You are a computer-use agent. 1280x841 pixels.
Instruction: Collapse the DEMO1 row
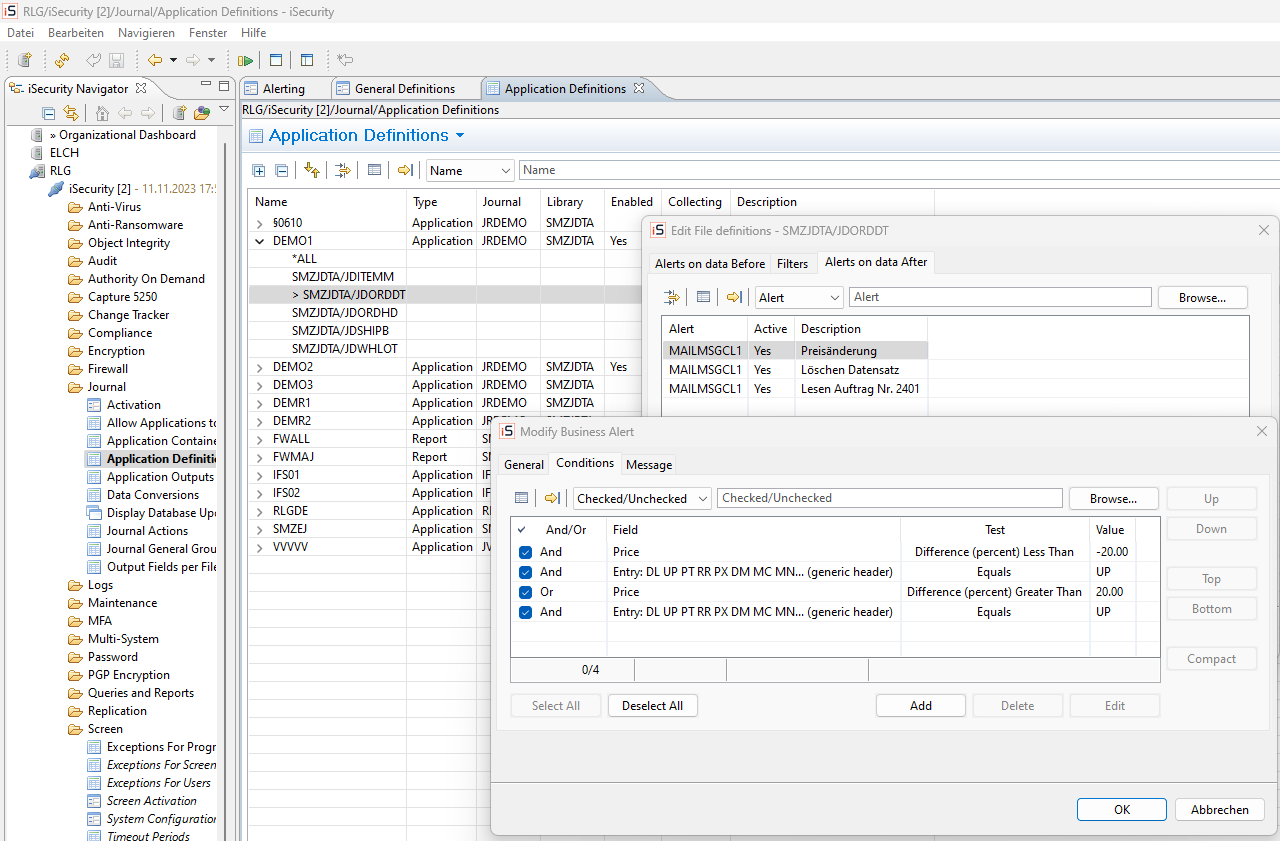tap(260, 241)
